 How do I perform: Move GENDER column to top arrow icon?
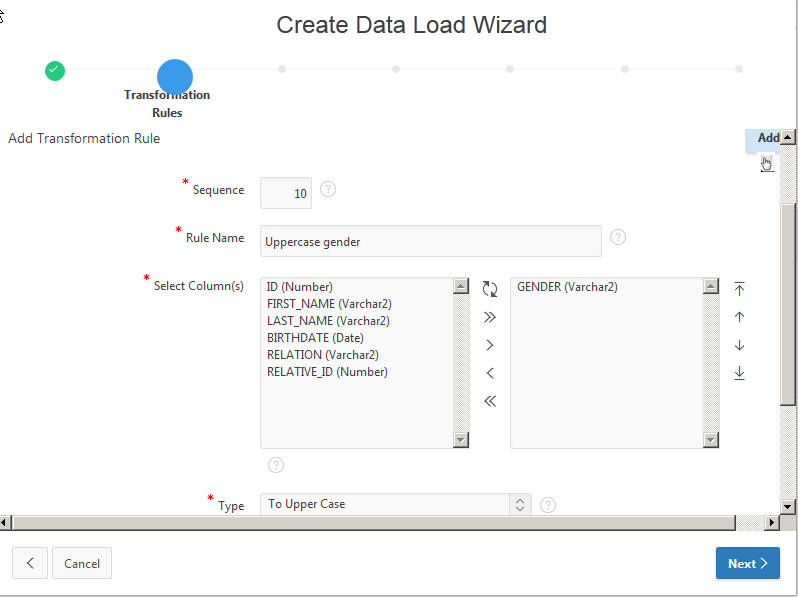739,289
